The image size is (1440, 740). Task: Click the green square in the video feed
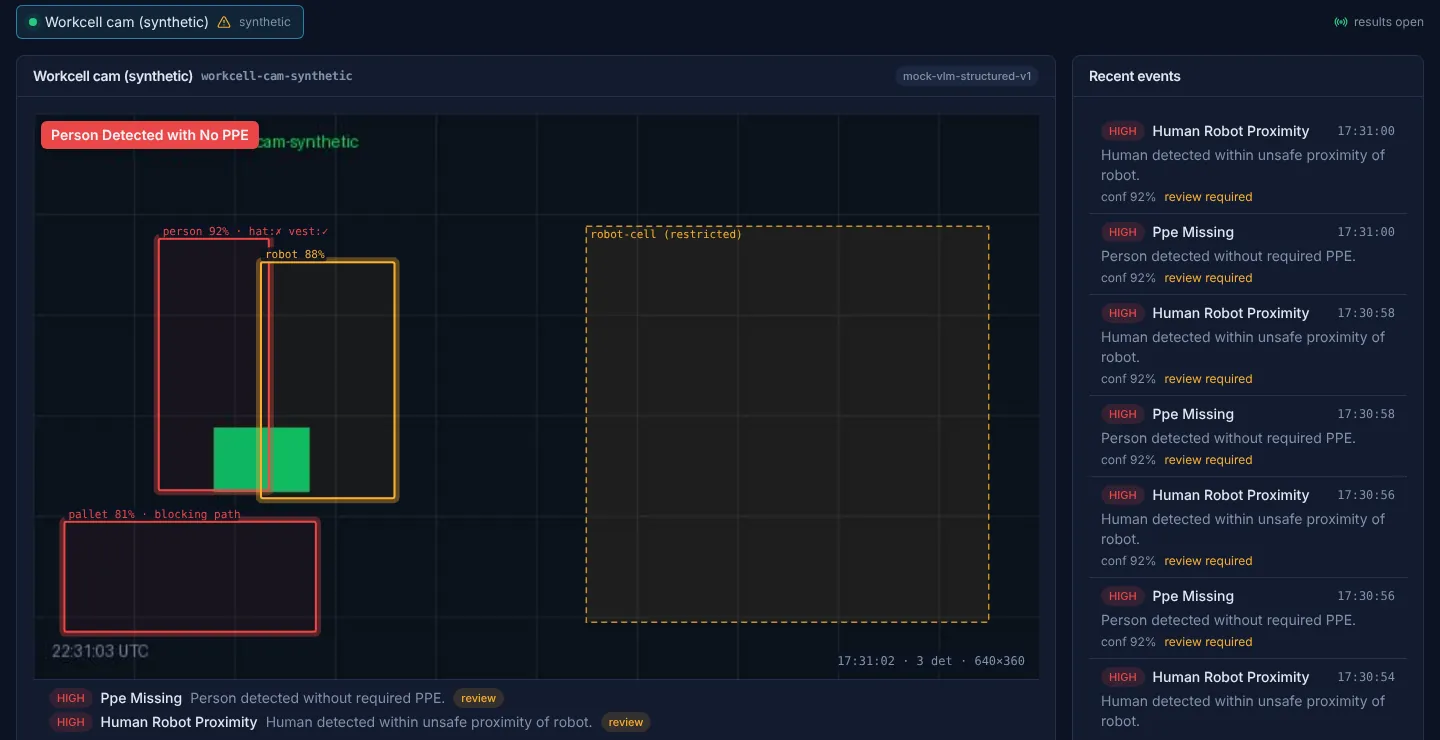261,459
